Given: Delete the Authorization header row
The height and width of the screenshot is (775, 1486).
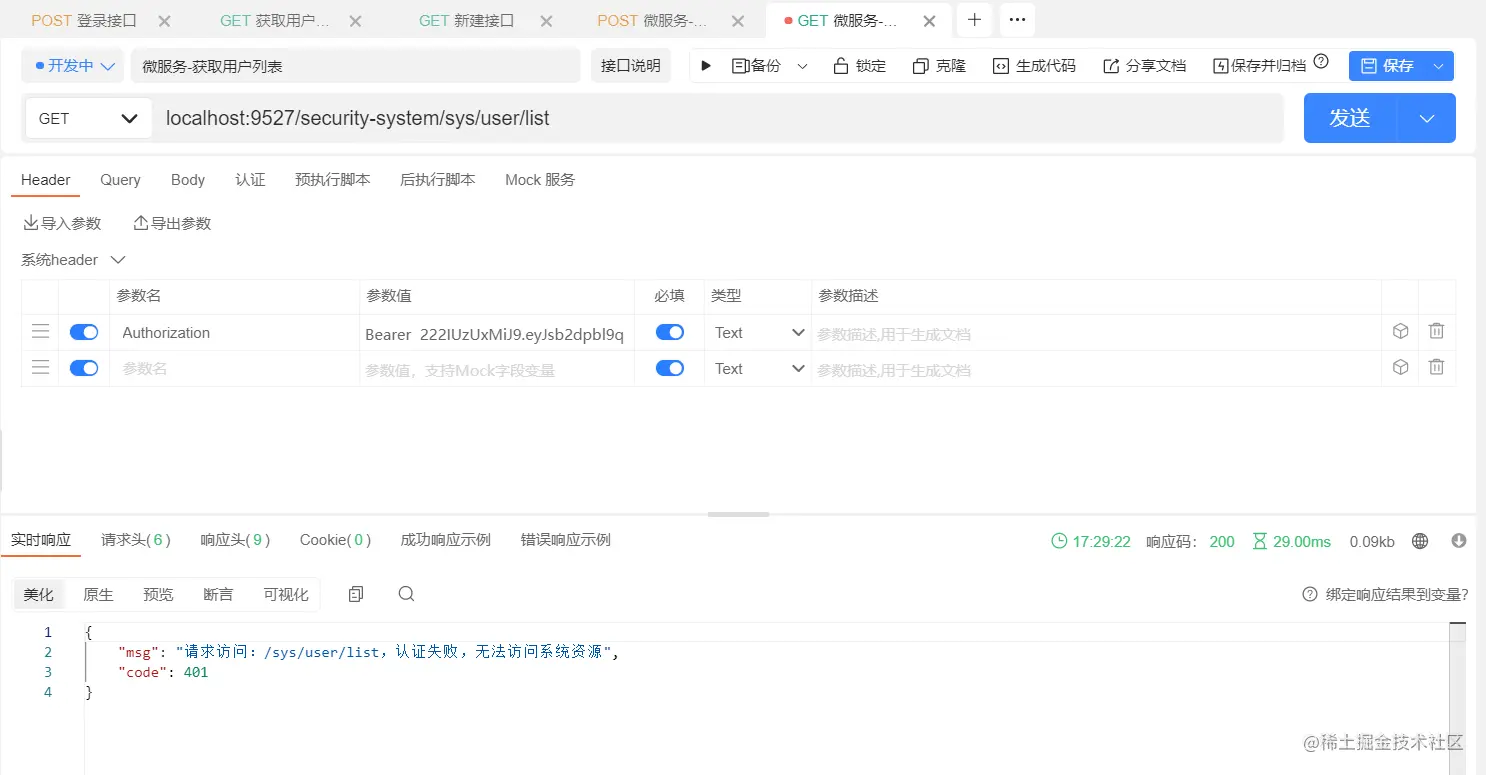Looking at the screenshot, I should click(x=1436, y=331).
